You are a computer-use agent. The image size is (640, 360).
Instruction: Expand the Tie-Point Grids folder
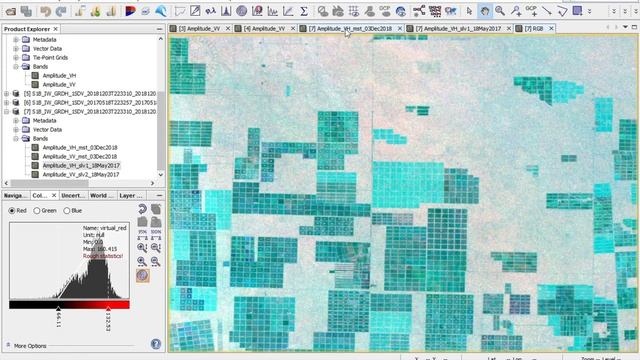16,58
